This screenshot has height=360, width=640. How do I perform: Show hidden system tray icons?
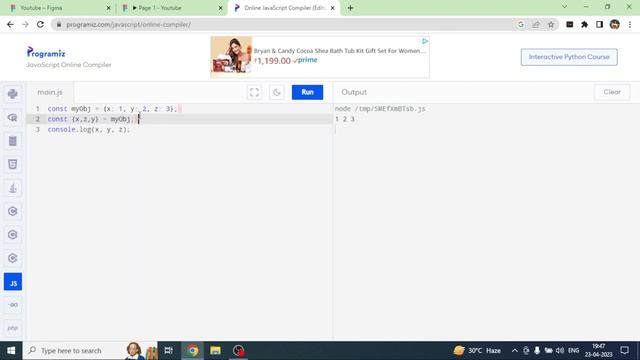[x=515, y=351]
